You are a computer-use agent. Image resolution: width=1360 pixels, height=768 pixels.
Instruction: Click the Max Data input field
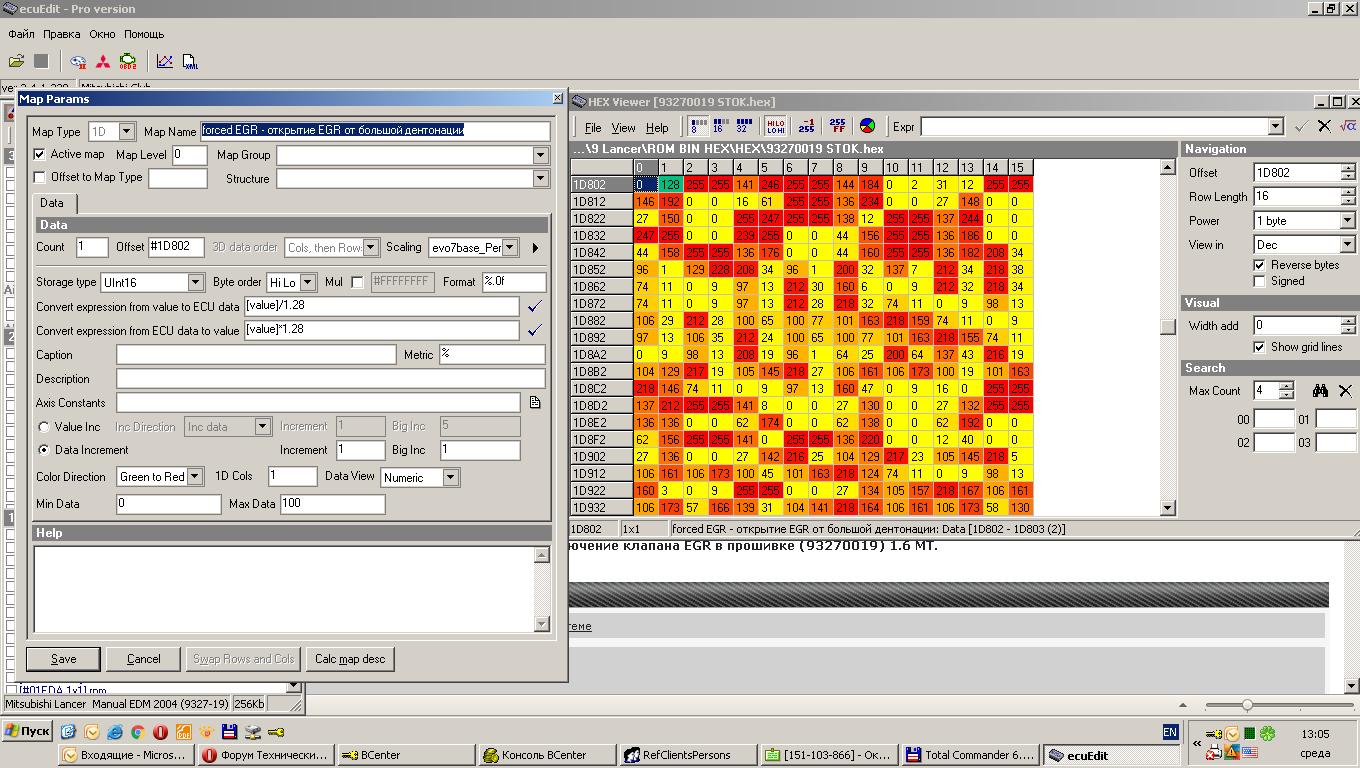tap(332, 504)
